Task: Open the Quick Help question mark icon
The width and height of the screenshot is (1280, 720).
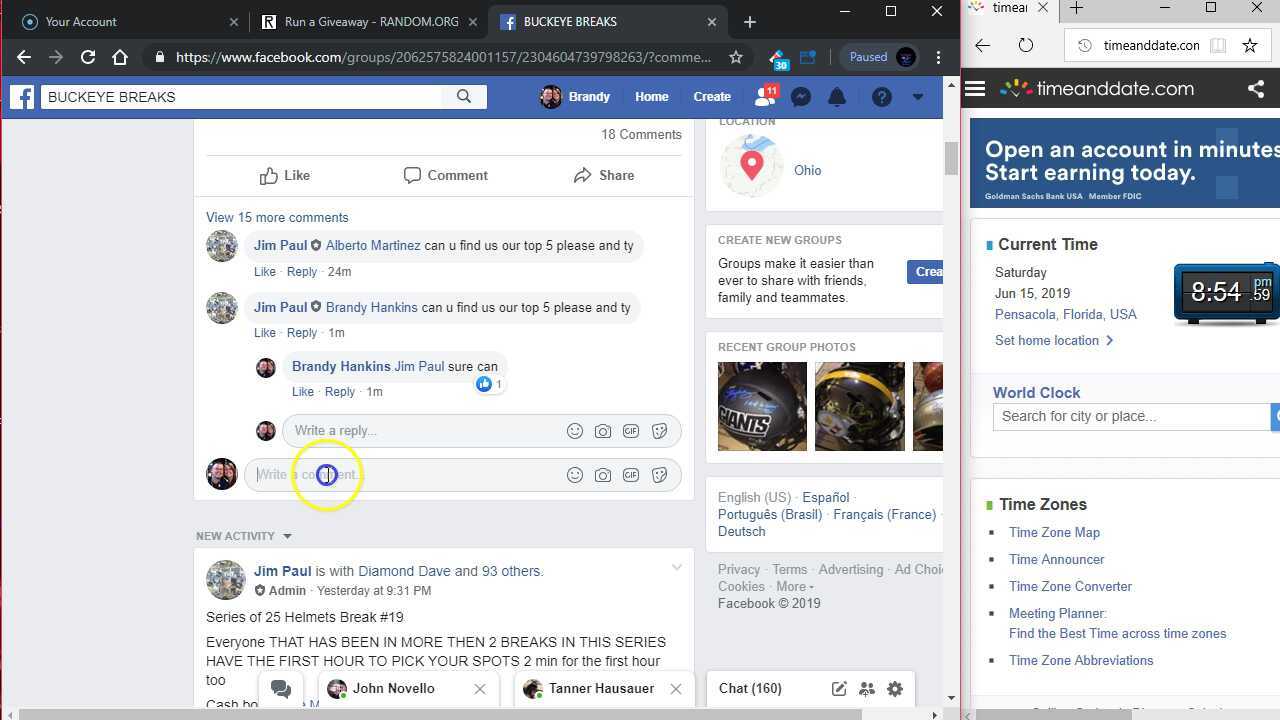Action: click(x=881, y=97)
